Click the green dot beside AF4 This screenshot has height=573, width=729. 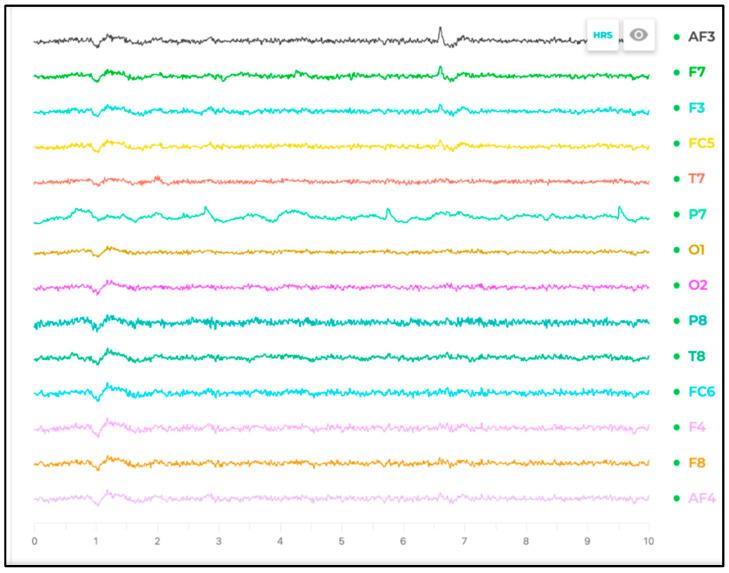[677, 498]
